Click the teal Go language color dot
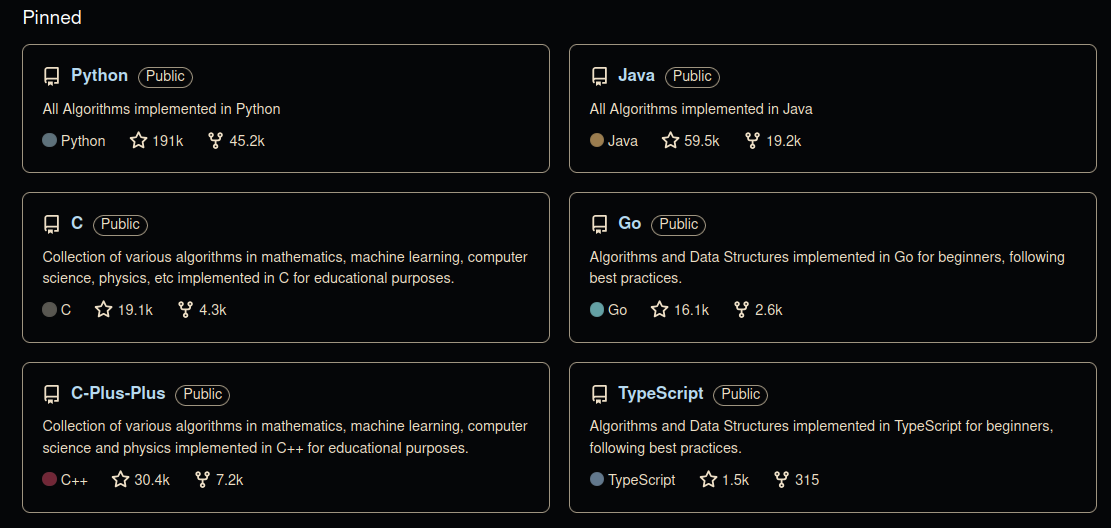The height and width of the screenshot is (528, 1111). [597, 310]
